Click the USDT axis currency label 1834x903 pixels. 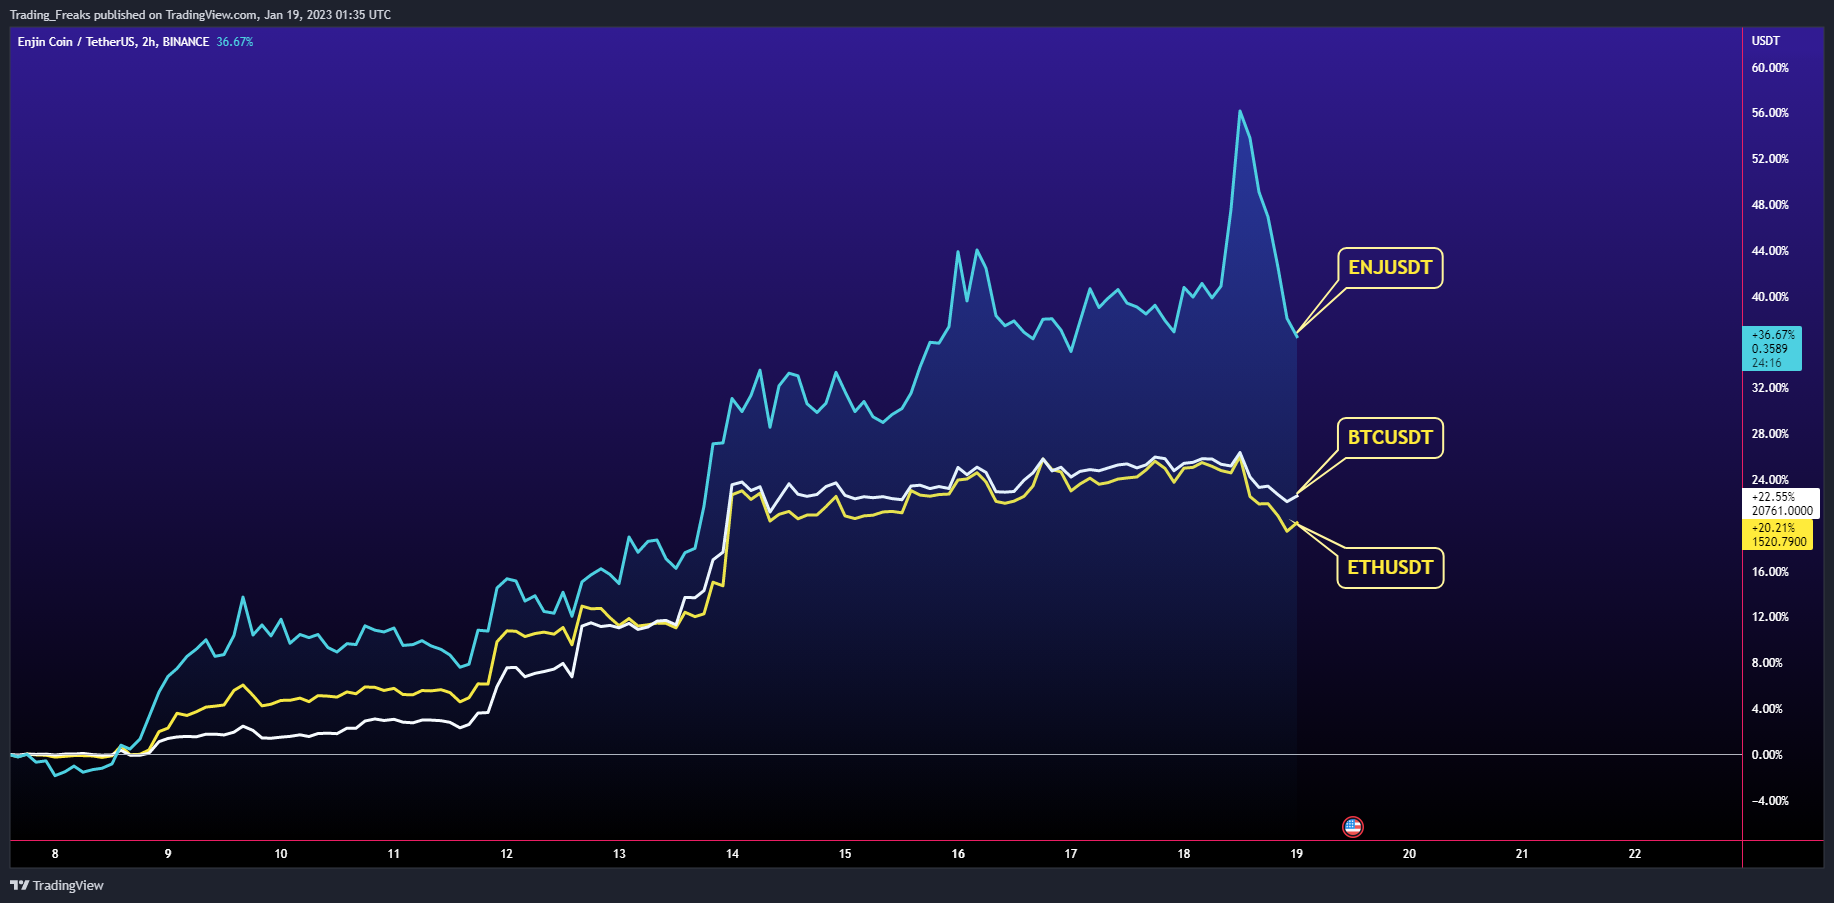point(1766,41)
